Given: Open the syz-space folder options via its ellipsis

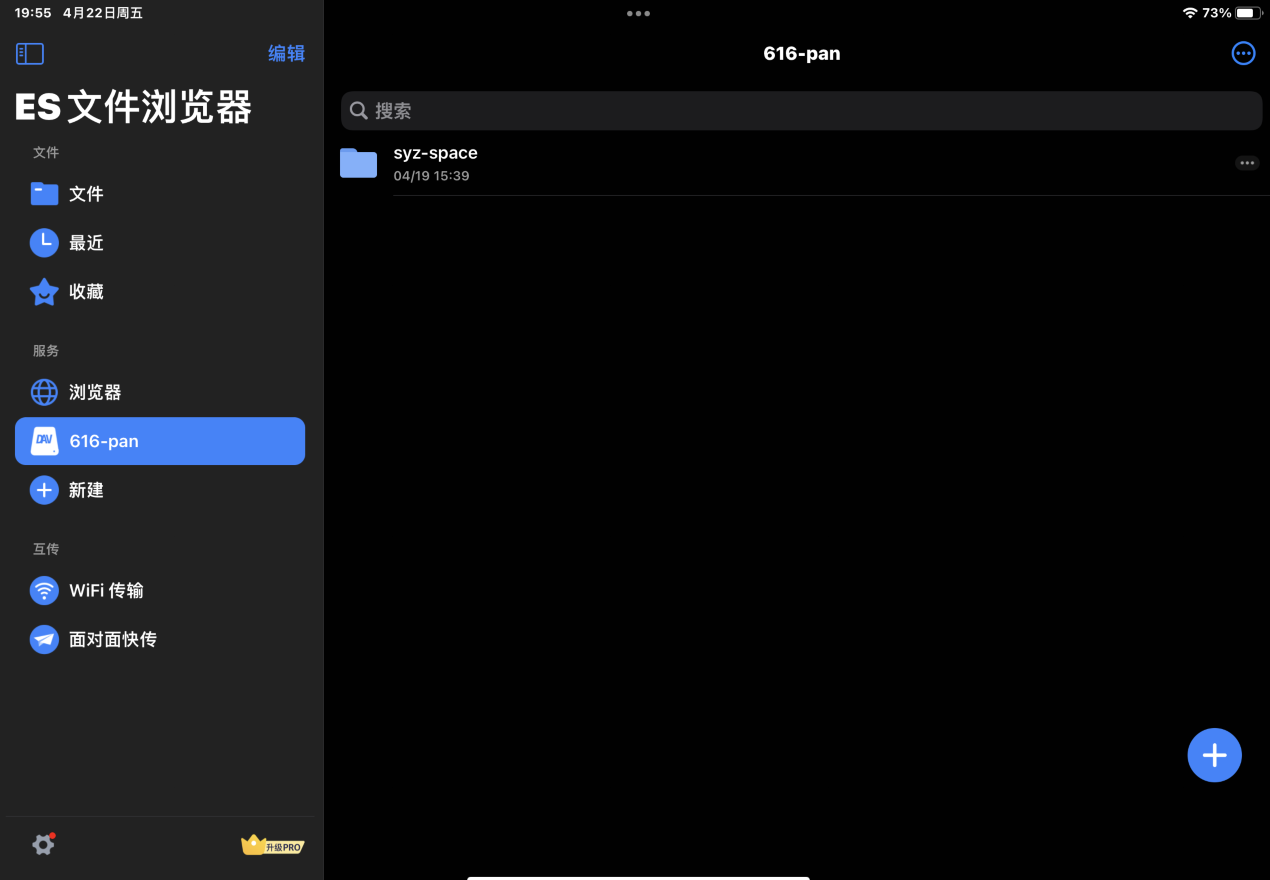Looking at the screenshot, I should point(1246,162).
